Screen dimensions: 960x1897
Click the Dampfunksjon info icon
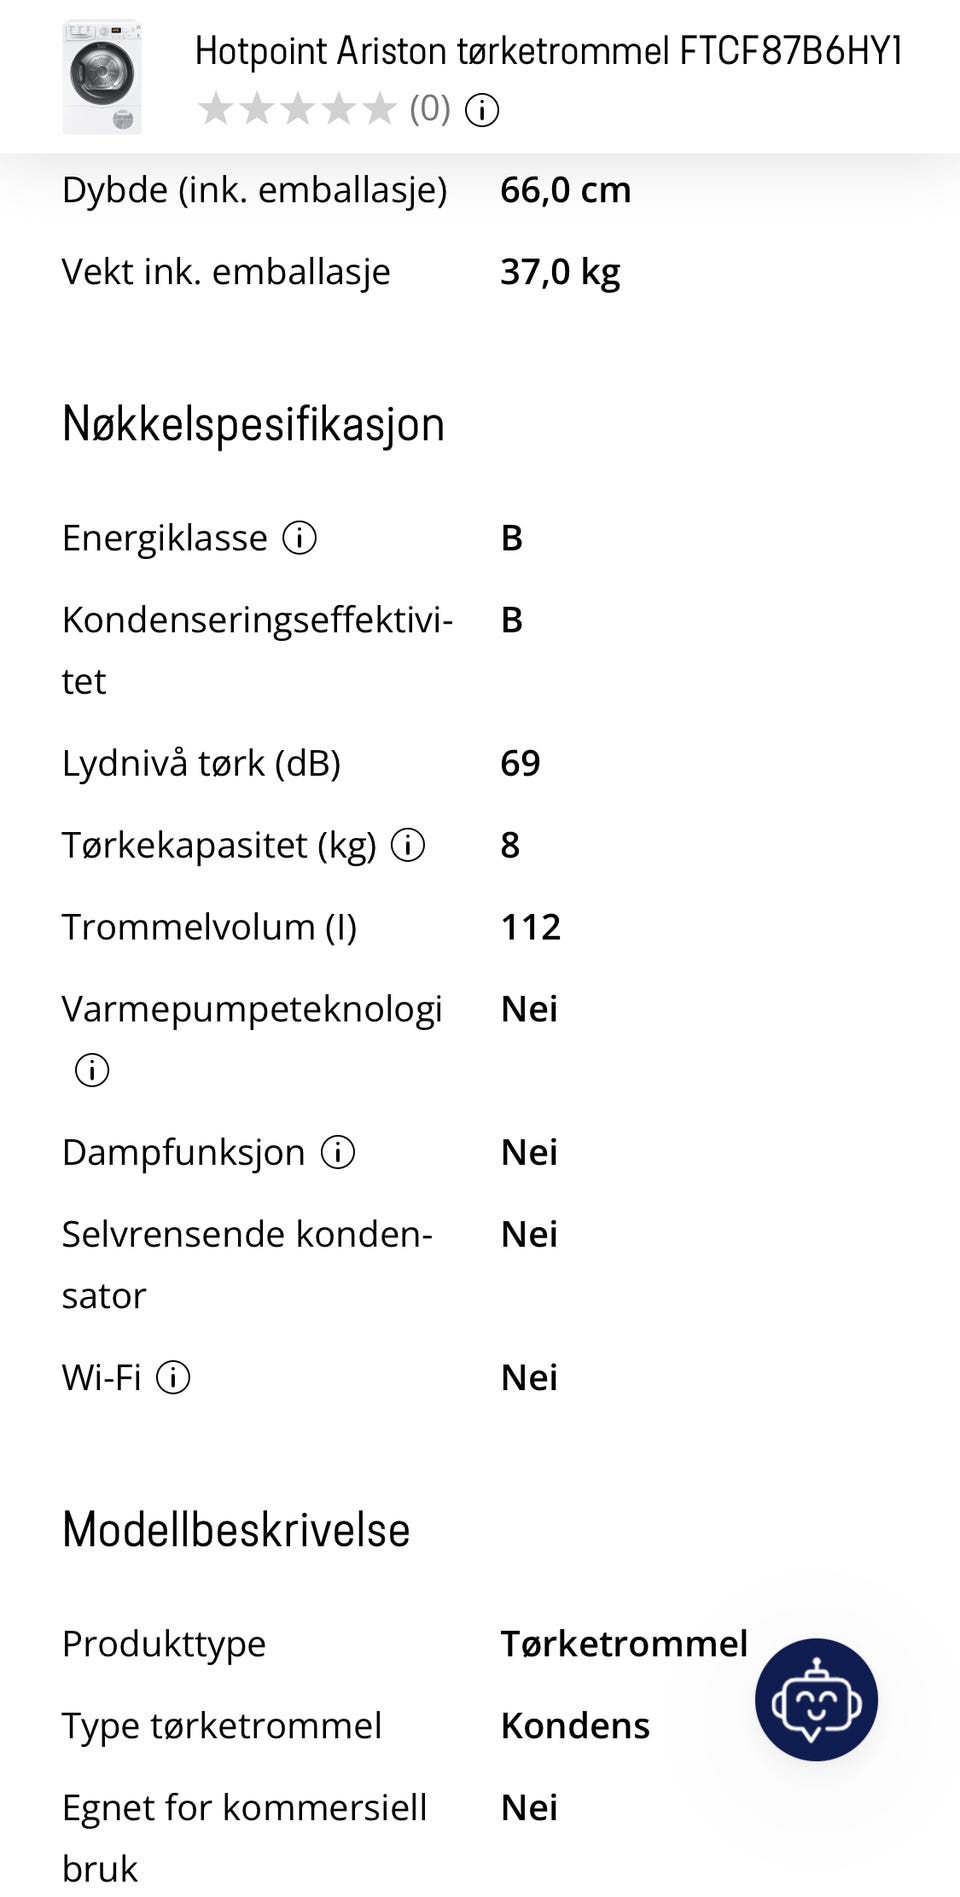[x=338, y=1152]
